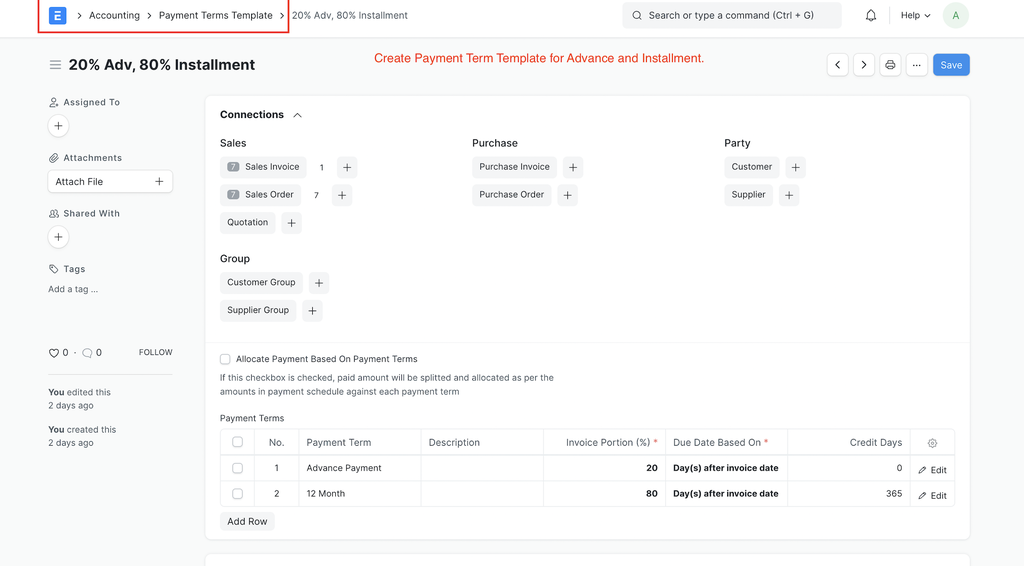Click the search command bar
Image resolution: width=1024 pixels, height=566 pixels.
coord(731,15)
